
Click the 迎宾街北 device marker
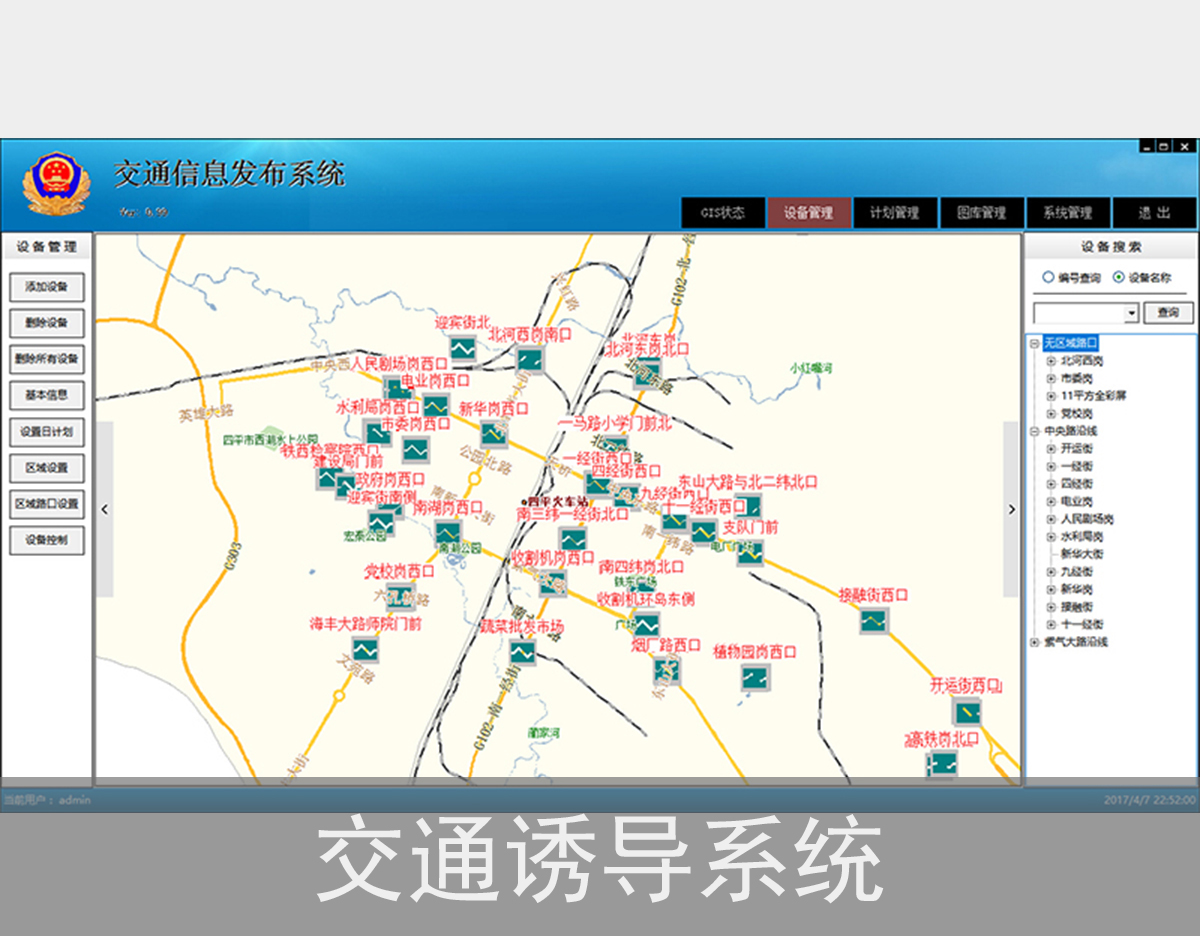464,349
